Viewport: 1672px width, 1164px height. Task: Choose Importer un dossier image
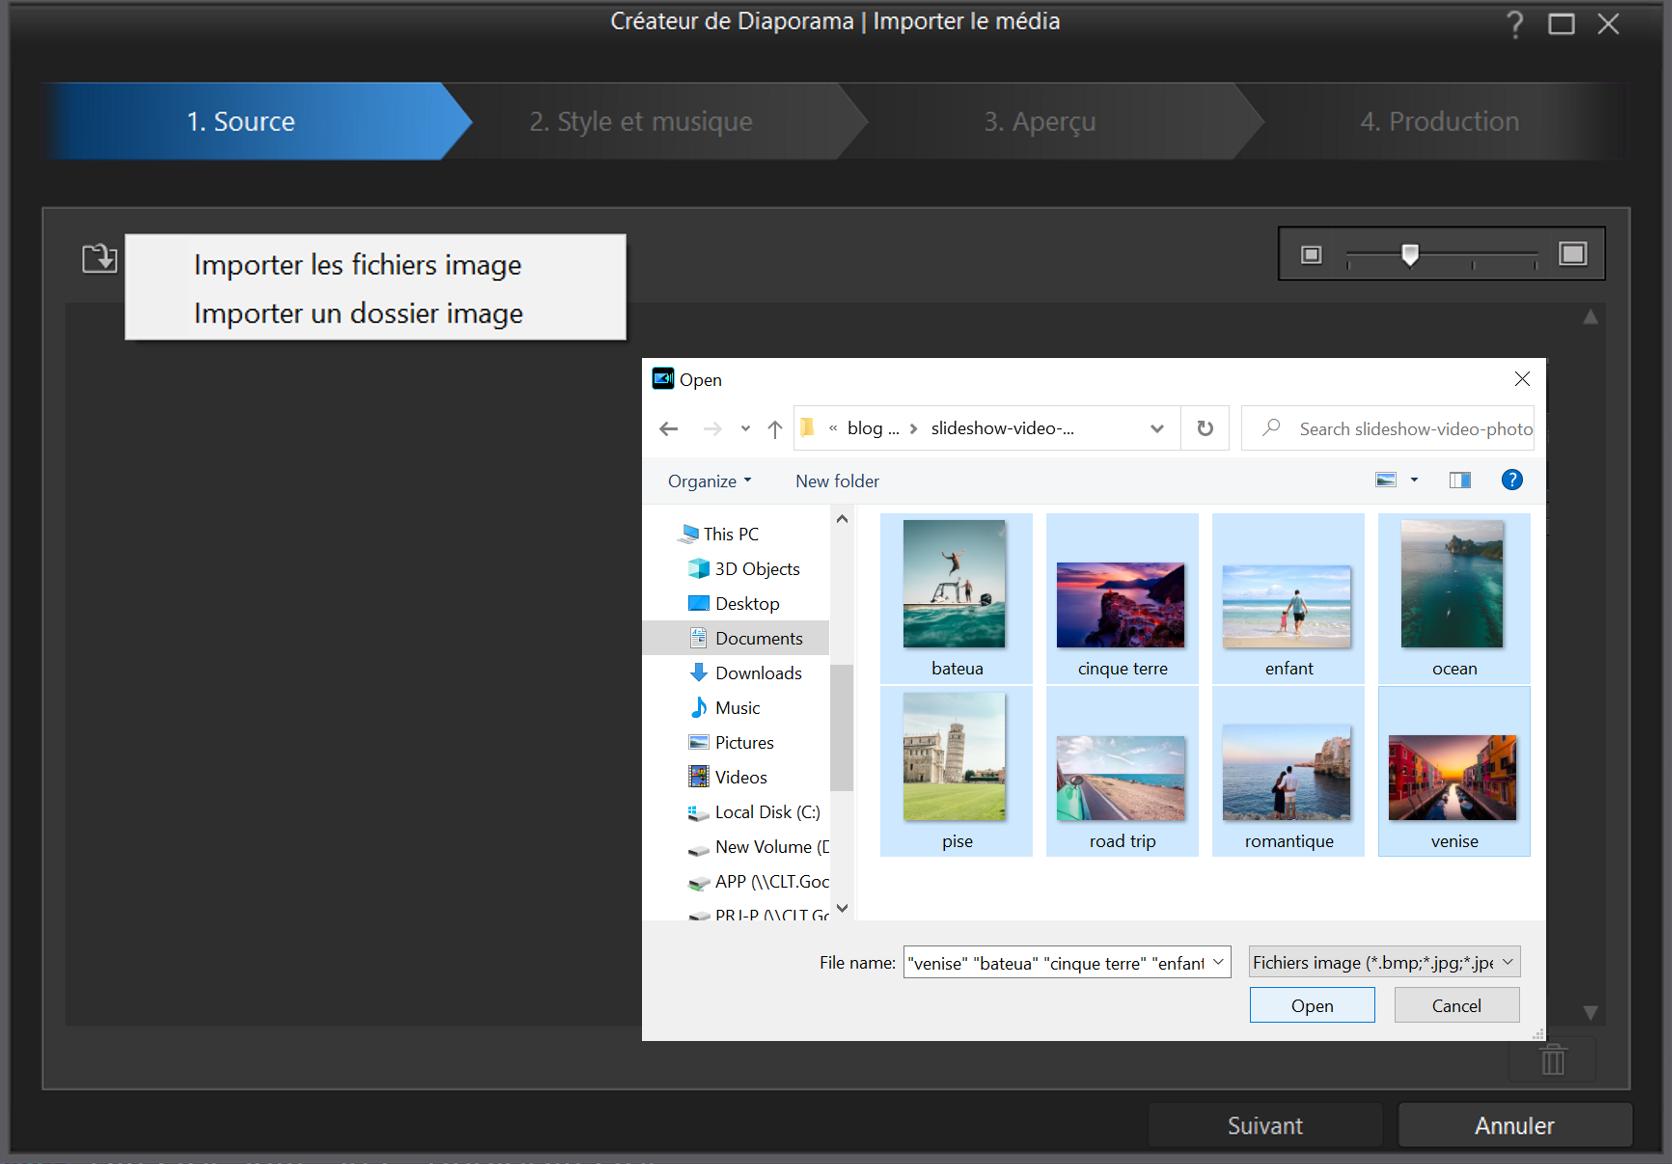(358, 313)
